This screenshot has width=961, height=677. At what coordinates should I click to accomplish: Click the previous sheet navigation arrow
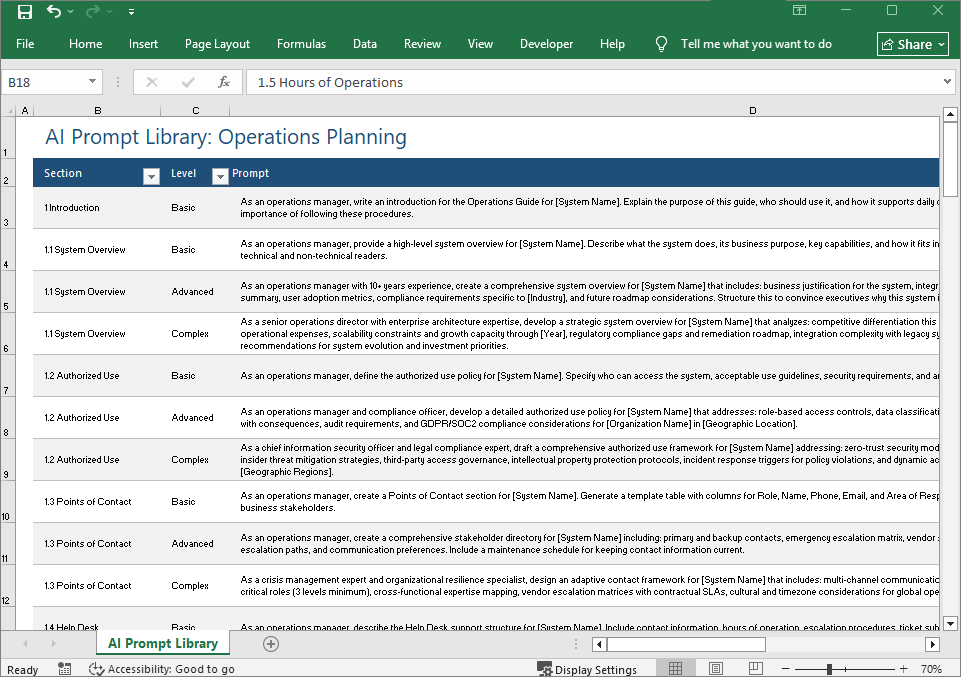pyautogui.click(x=25, y=644)
